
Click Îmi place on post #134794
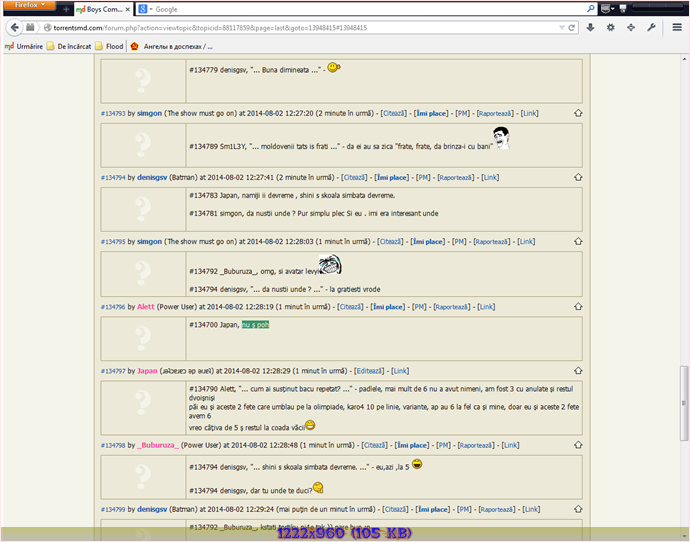coord(392,178)
